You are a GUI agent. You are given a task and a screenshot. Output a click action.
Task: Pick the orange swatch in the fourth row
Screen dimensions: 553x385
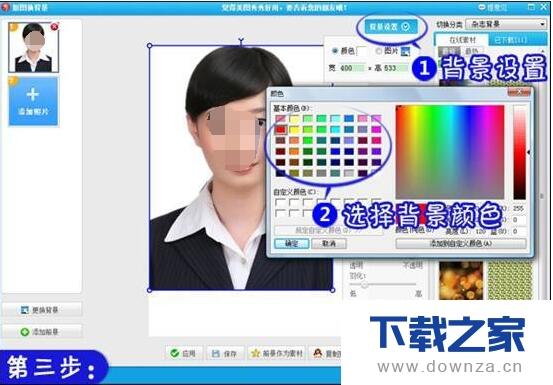click(294, 151)
